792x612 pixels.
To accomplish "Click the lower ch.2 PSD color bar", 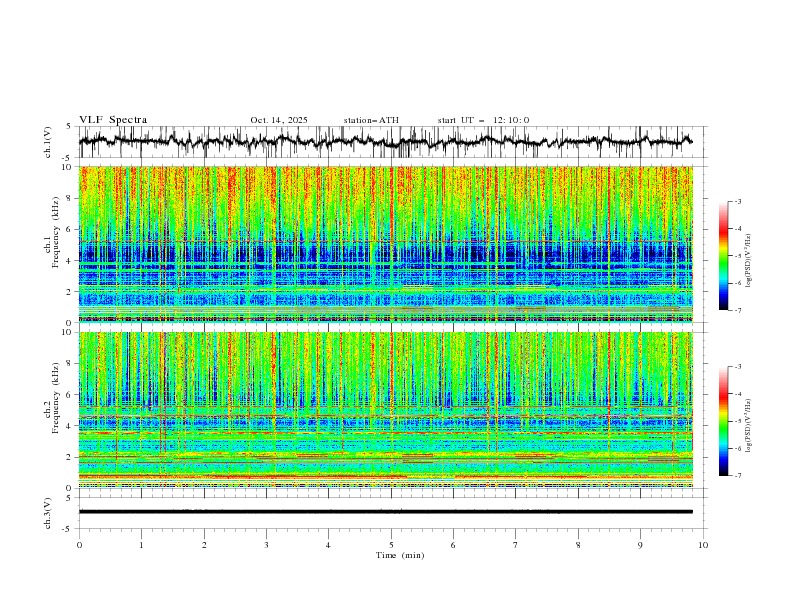I will (x=723, y=421).
